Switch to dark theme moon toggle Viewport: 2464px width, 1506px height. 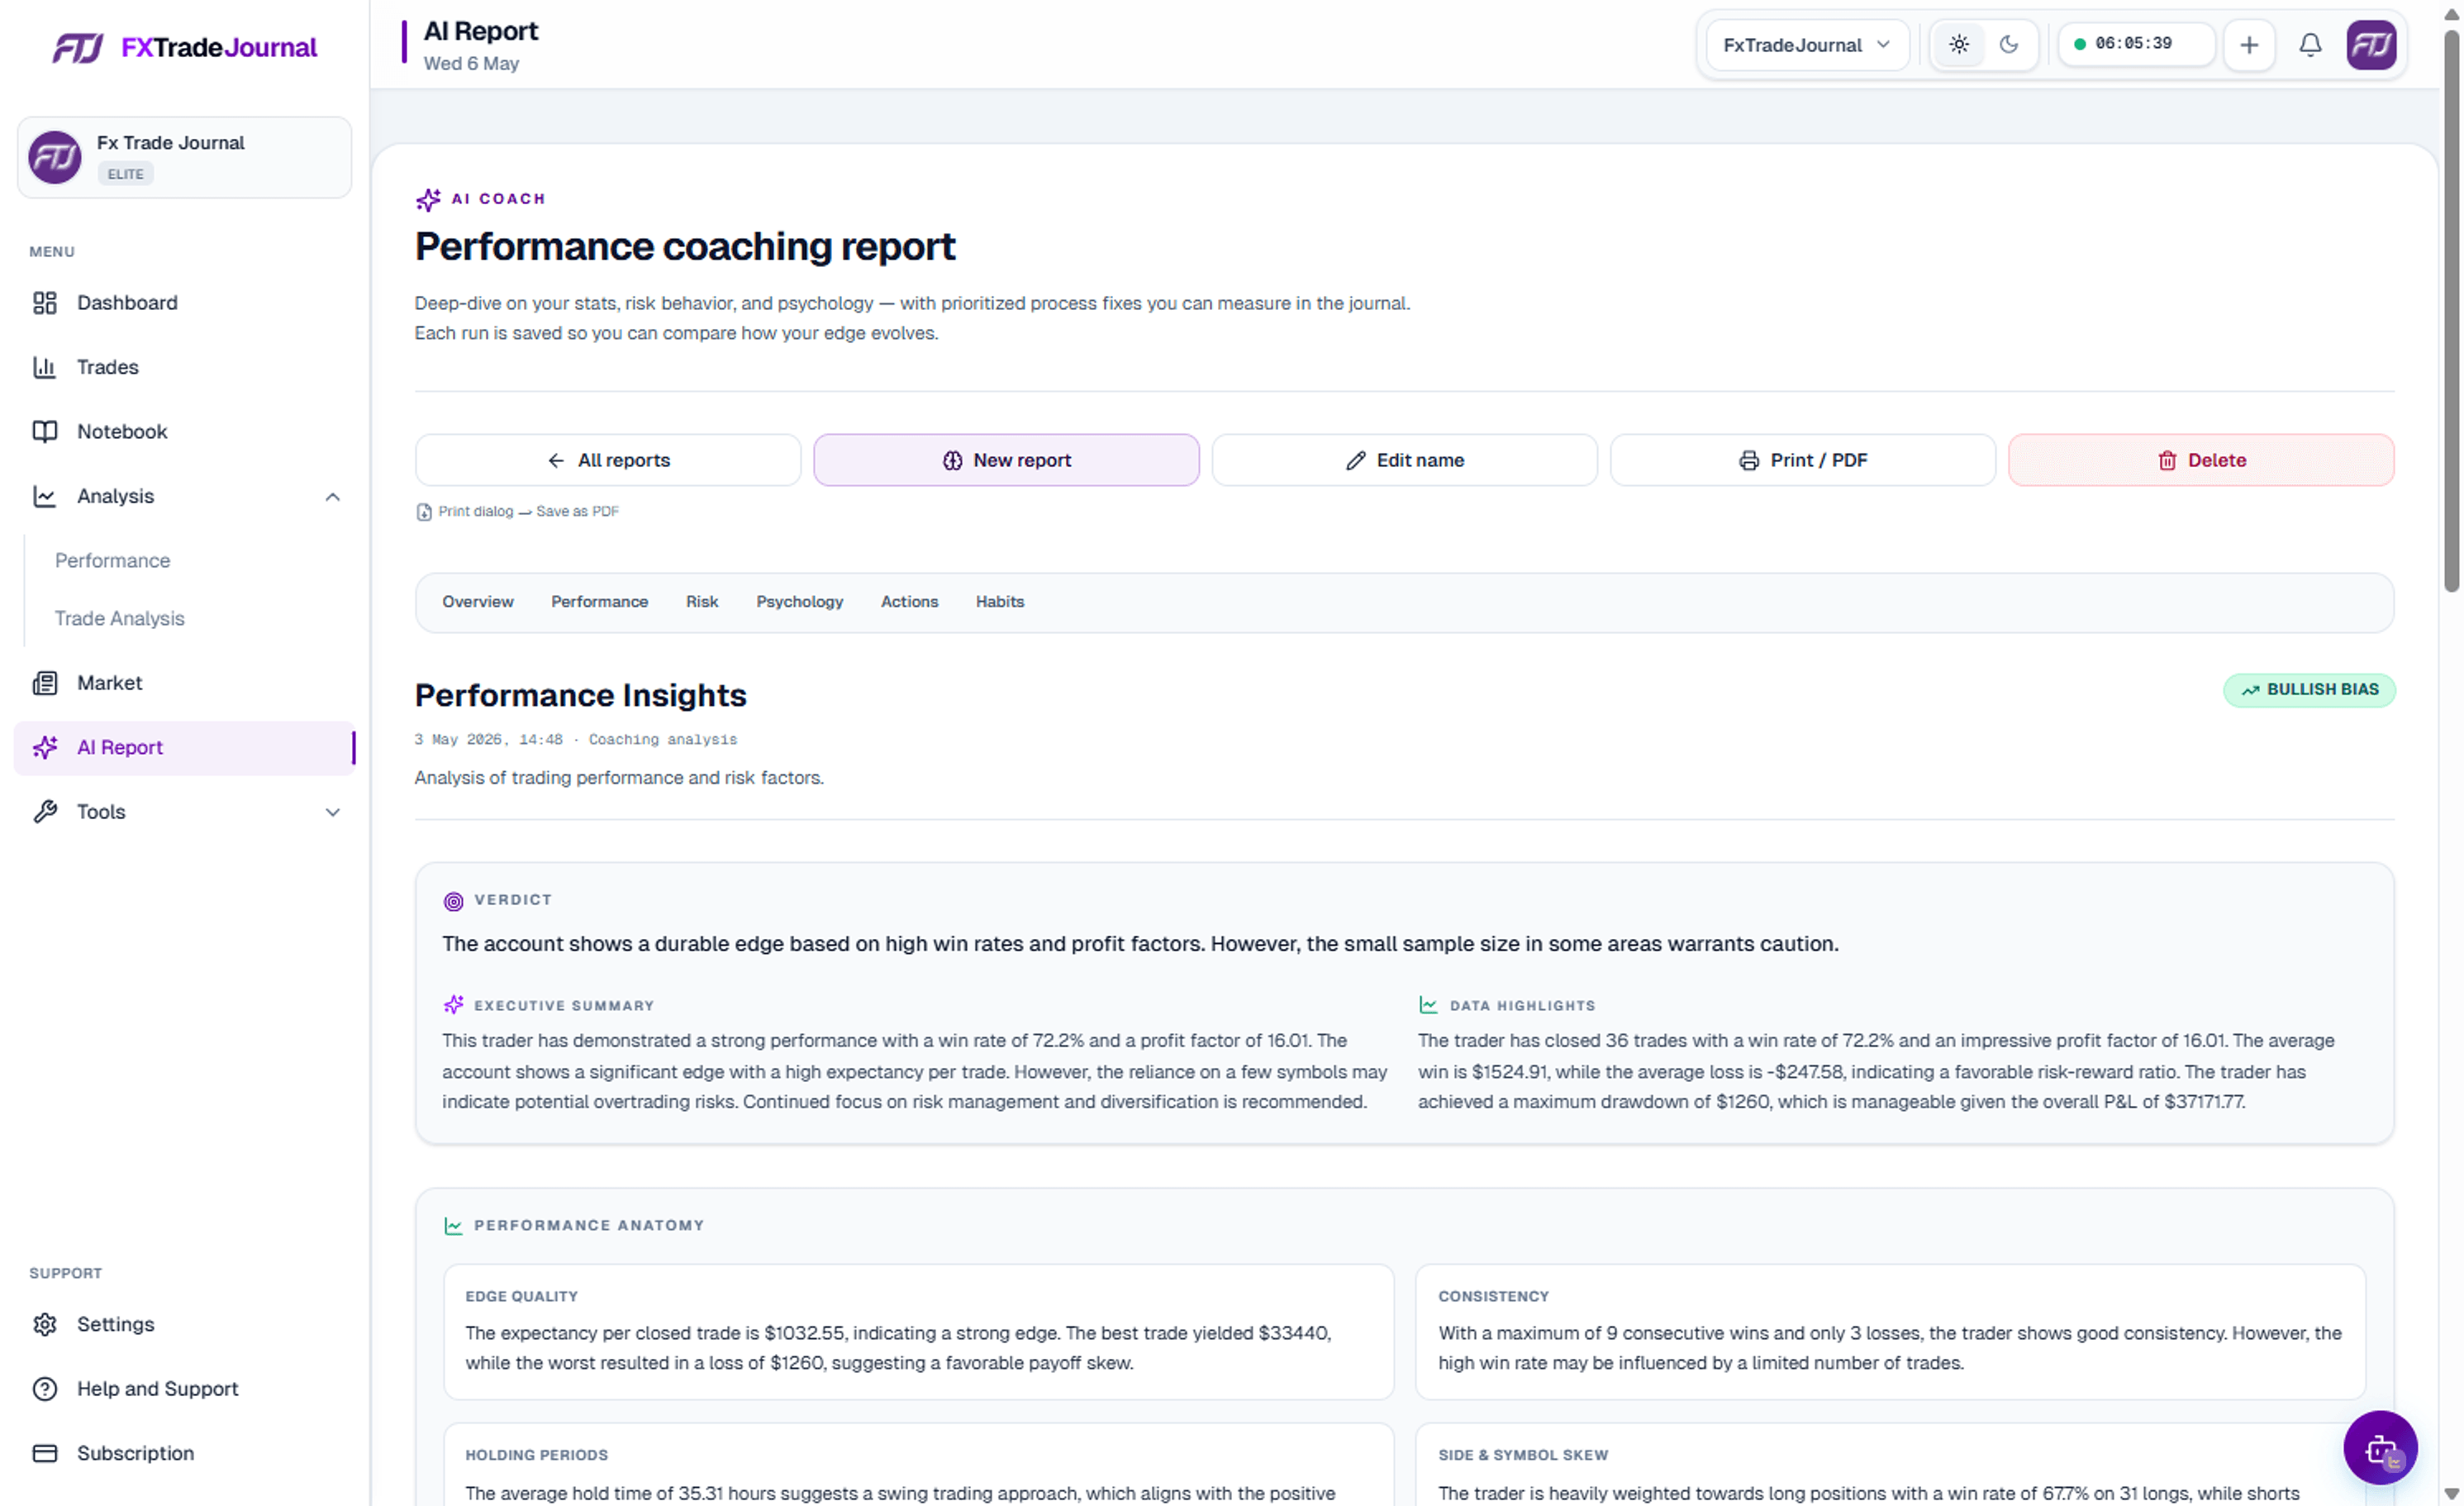pos(2009,45)
